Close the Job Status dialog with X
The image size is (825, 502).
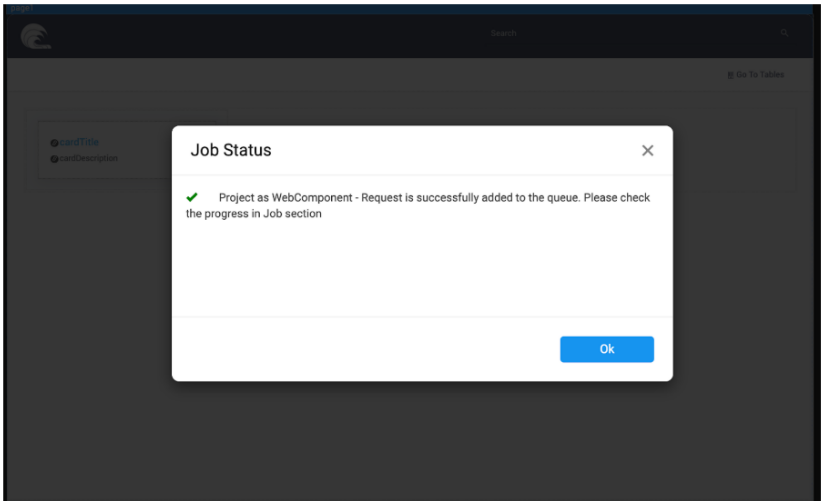(647, 150)
